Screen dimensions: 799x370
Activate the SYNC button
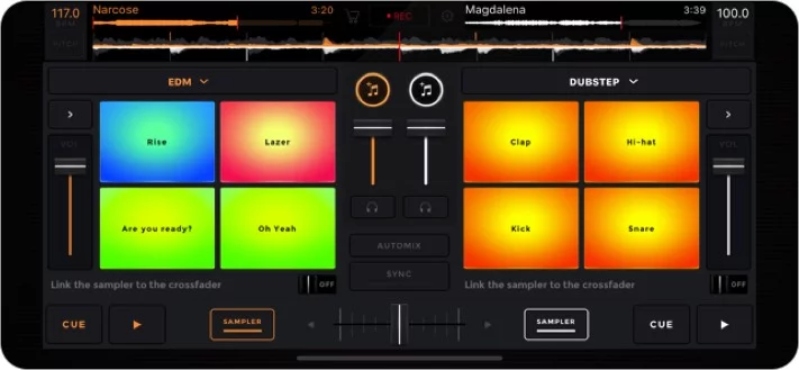pos(399,275)
